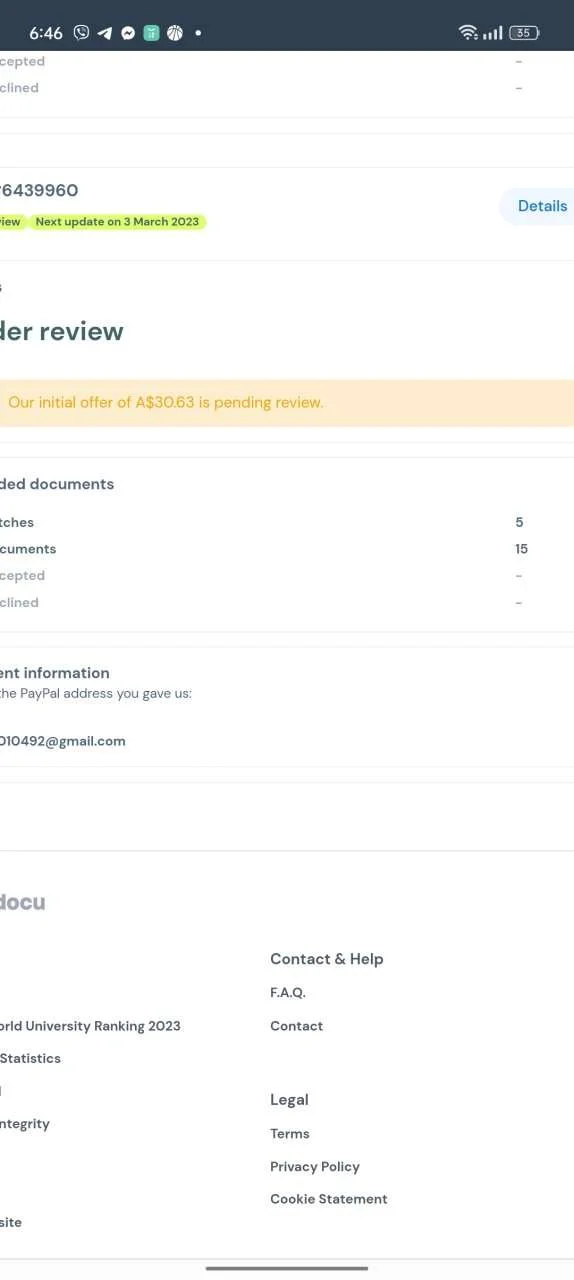Screen dimensions: 574x1280
Task: Tap the green app notification icon
Action: tap(151, 33)
